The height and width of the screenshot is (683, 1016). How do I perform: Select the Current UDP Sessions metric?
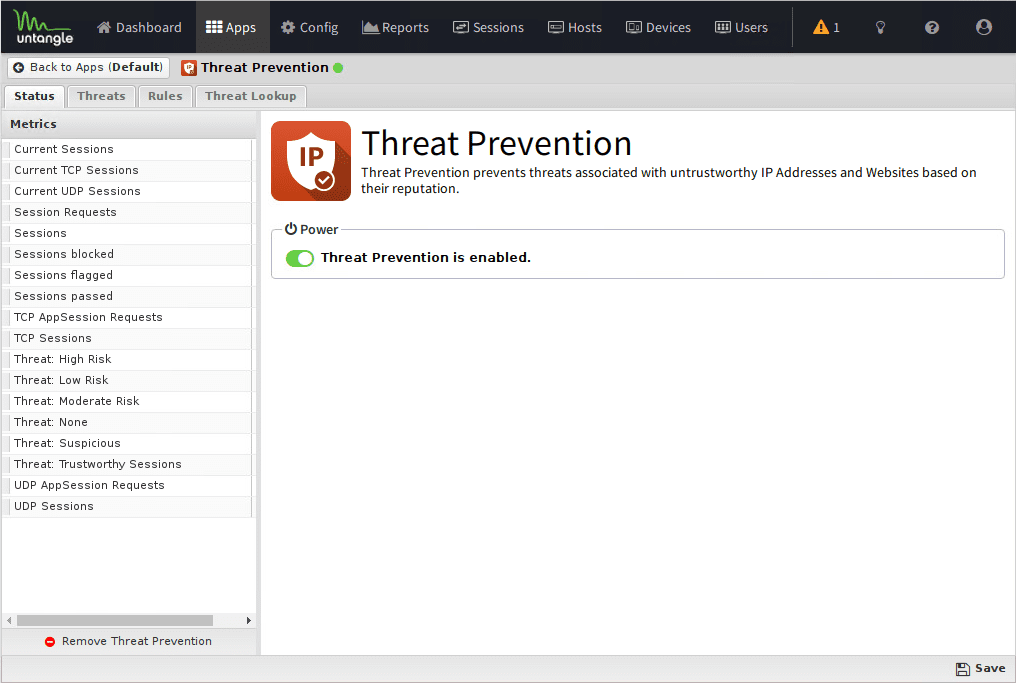point(128,191)
